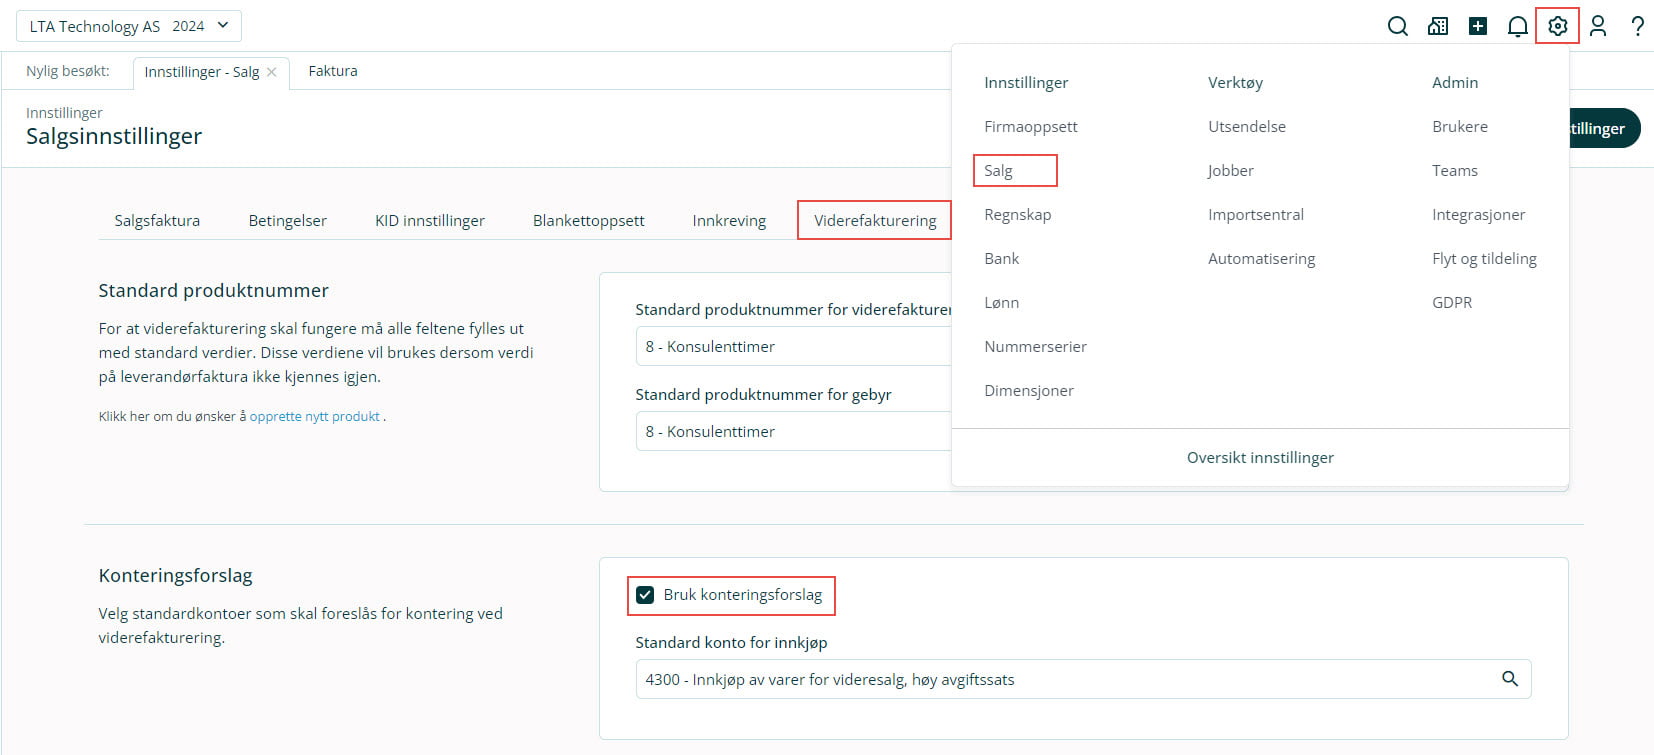The width and height of the screenshot is (1654, 755).
Task: Click the help question mark icon
Action: tap(1637, 27)
